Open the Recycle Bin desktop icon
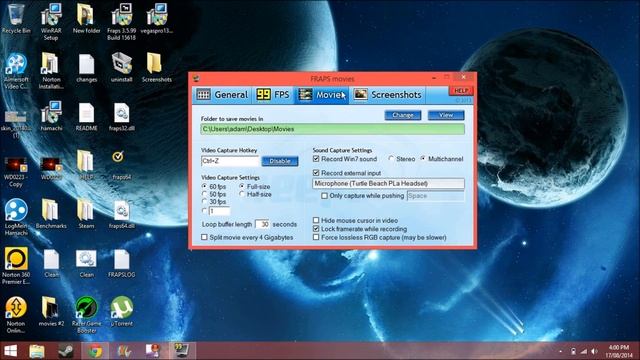Screen dimensions: 640x360 16,19
